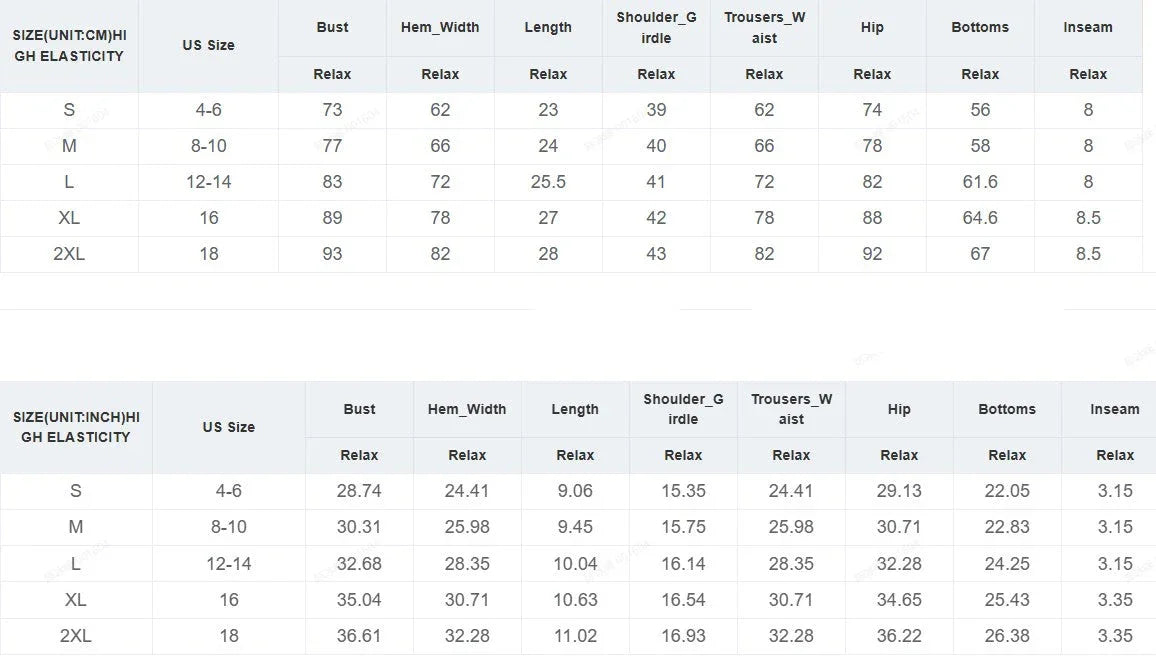This screenshot has height=659, width=1156.
Task: Select the Bust header in the CM table
Action: point(332,27)
